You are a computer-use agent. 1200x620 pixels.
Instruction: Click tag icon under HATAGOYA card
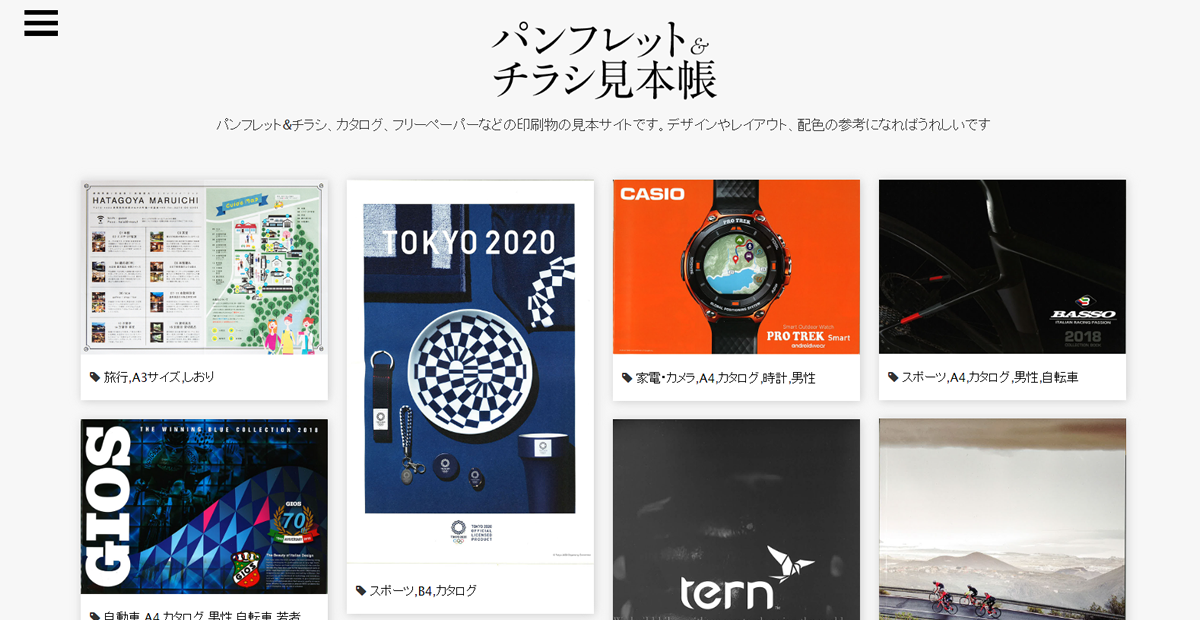95,377
